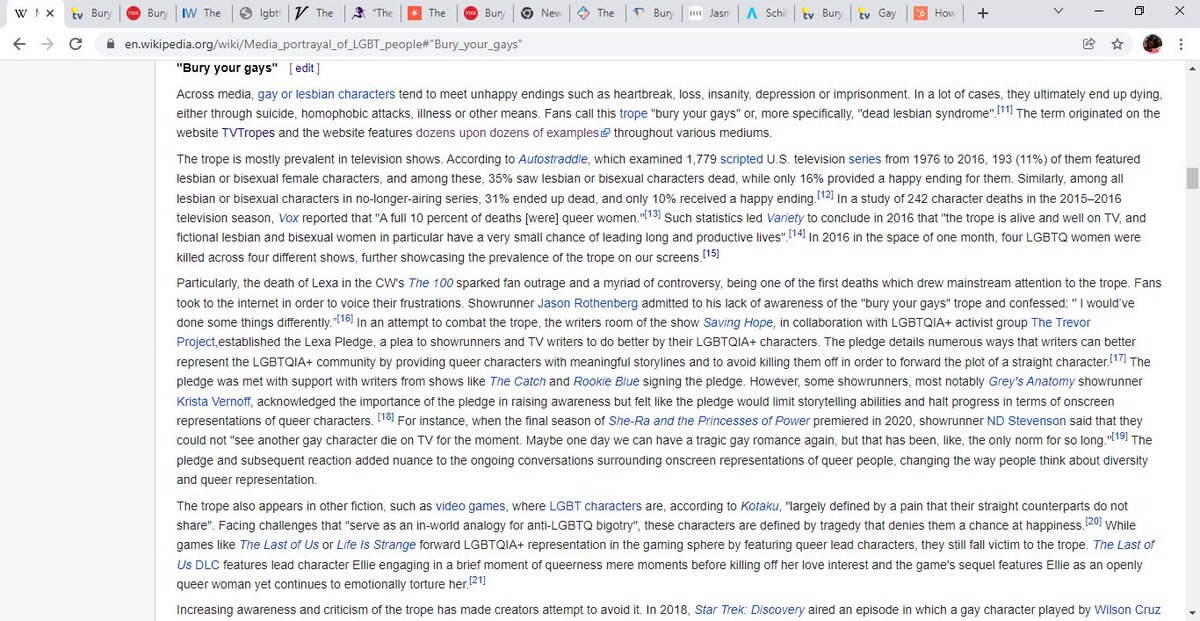Image resolution: width=1200 pixels, height=621 pixels.
Task: Open the Rookie Blue link
Action: pyautogui.click(x=608, y=381)
